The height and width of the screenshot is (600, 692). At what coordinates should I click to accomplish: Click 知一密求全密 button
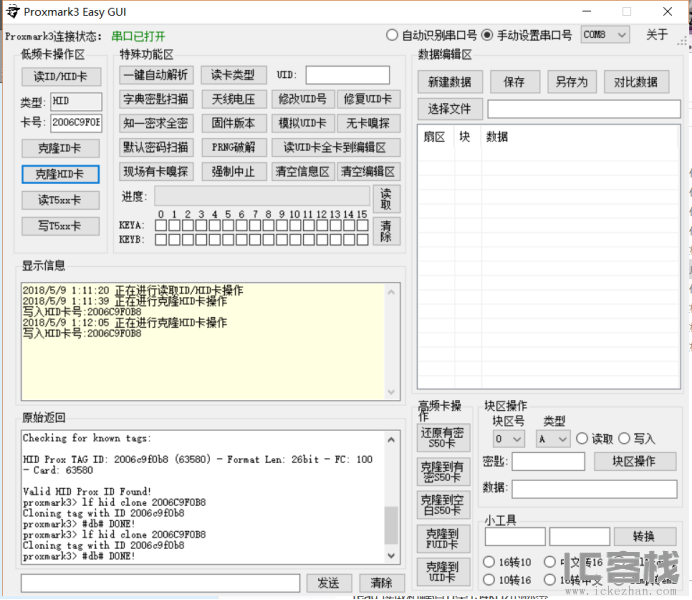coord(156,123)
